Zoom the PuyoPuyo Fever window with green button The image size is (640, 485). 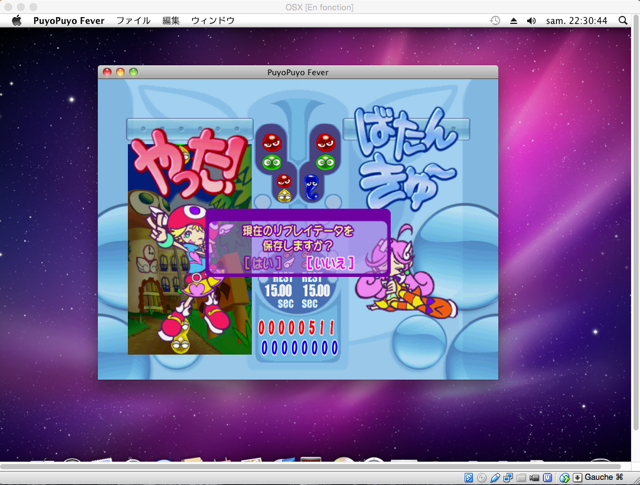click(x=133, y=72)
